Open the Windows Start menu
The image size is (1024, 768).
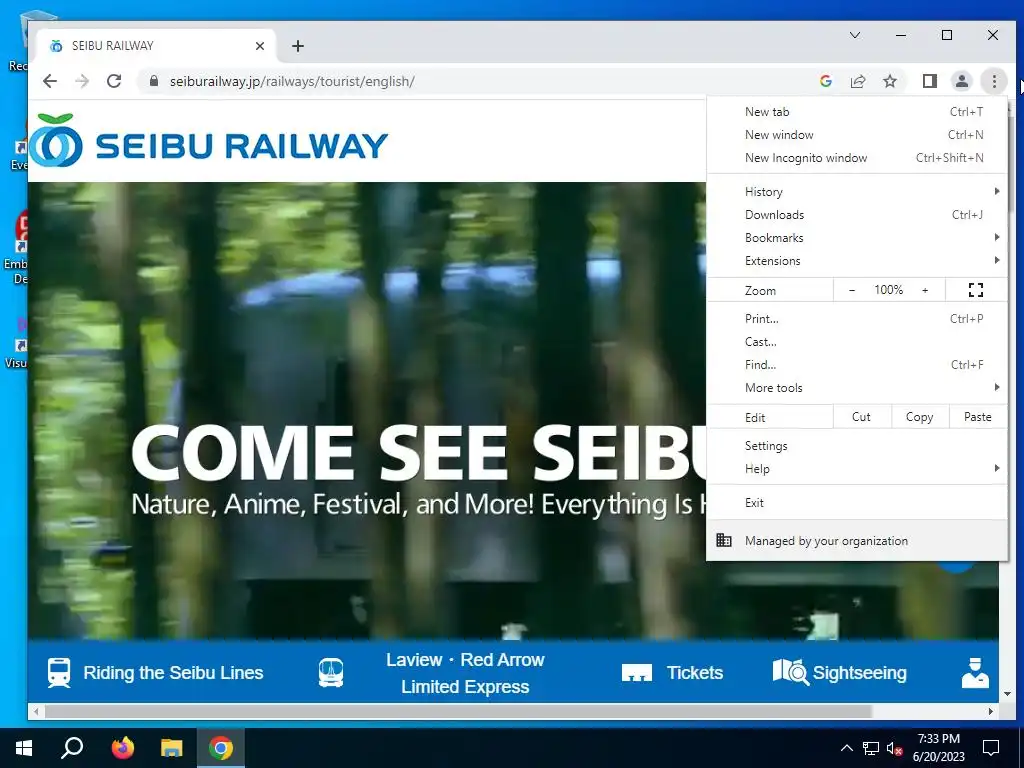[24, 748]
